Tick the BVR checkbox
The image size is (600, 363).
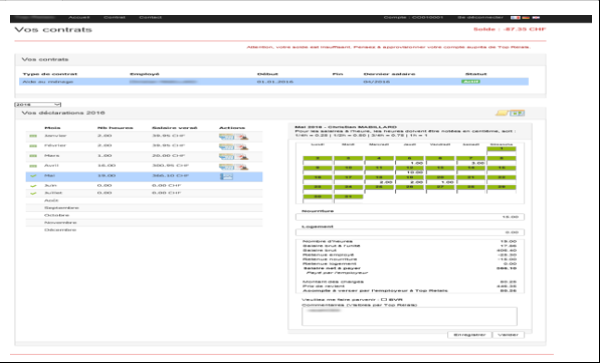(x=384, y=300)
